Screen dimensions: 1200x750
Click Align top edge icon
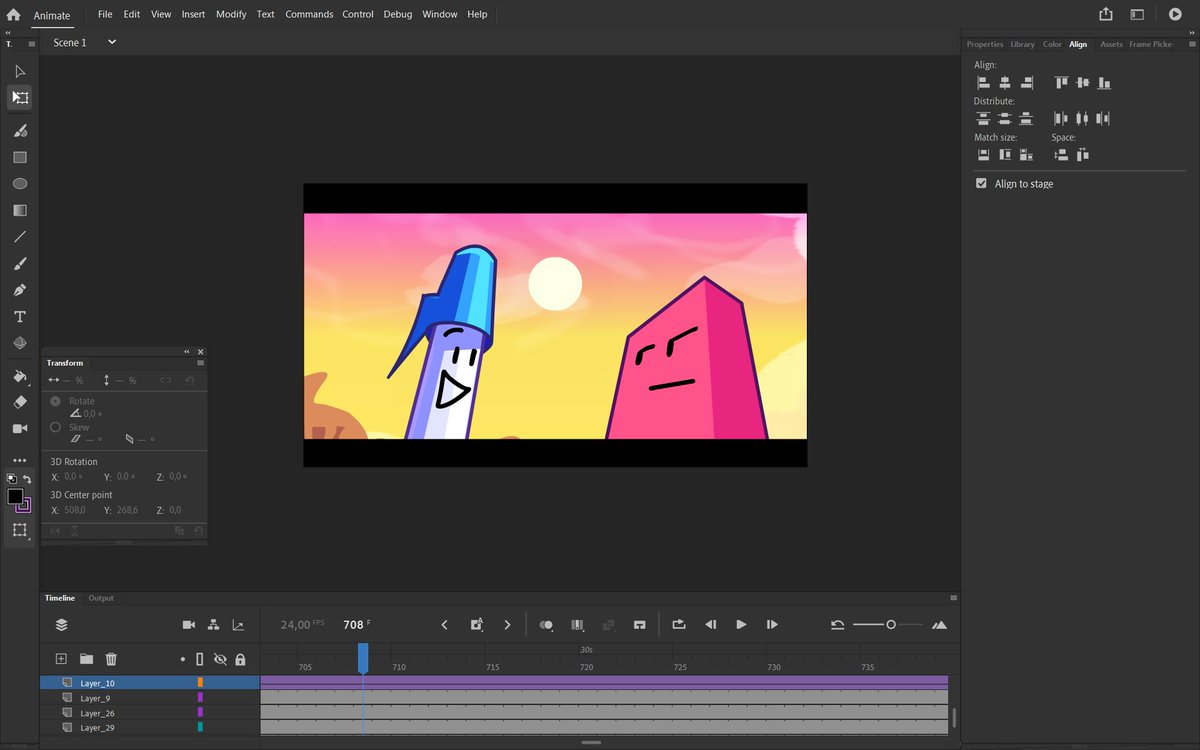point(1061,83)
